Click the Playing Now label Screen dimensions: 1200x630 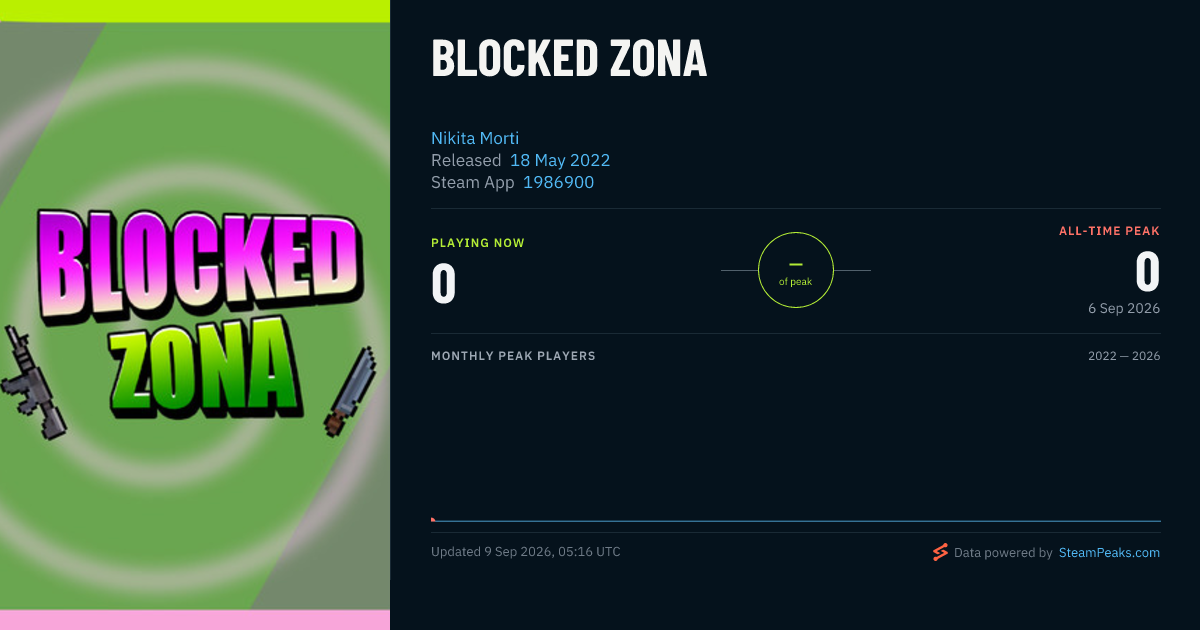point(478,243)
